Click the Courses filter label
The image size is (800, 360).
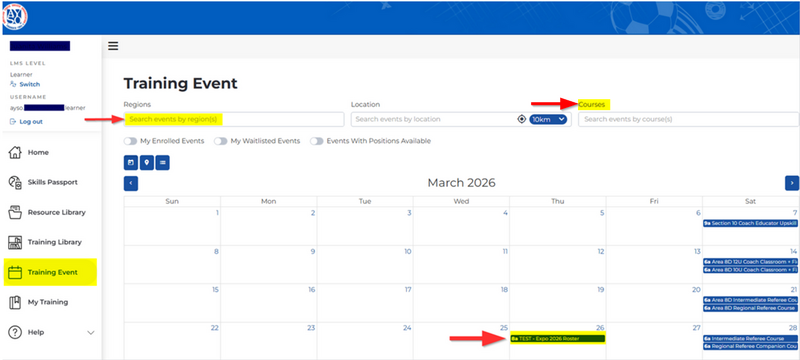[592, 105]
